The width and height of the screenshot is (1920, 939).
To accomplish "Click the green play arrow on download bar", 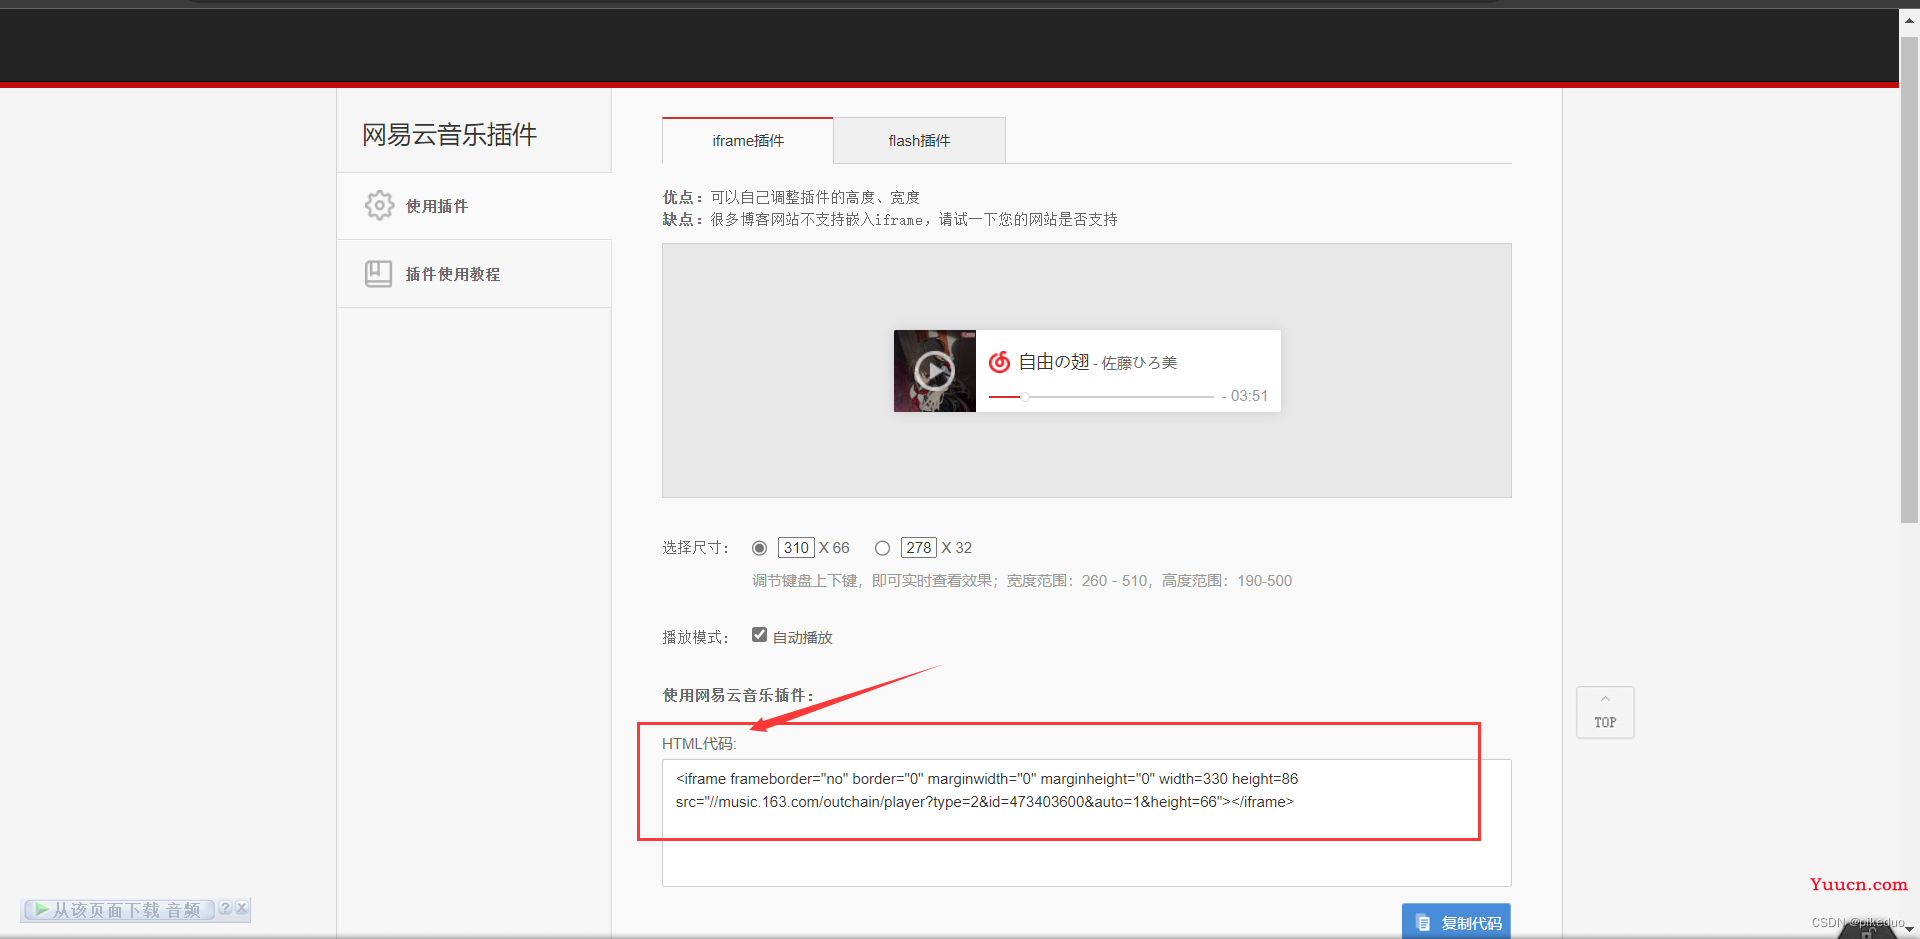I will point(41,910).
